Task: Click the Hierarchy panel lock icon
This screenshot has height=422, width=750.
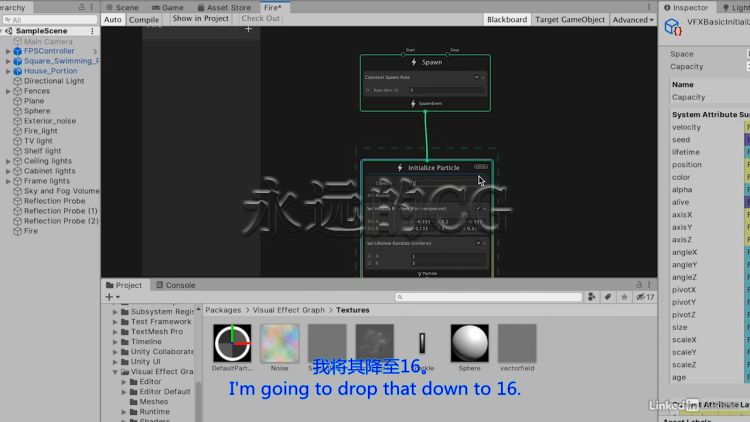Action: click(x=81, y=7)
